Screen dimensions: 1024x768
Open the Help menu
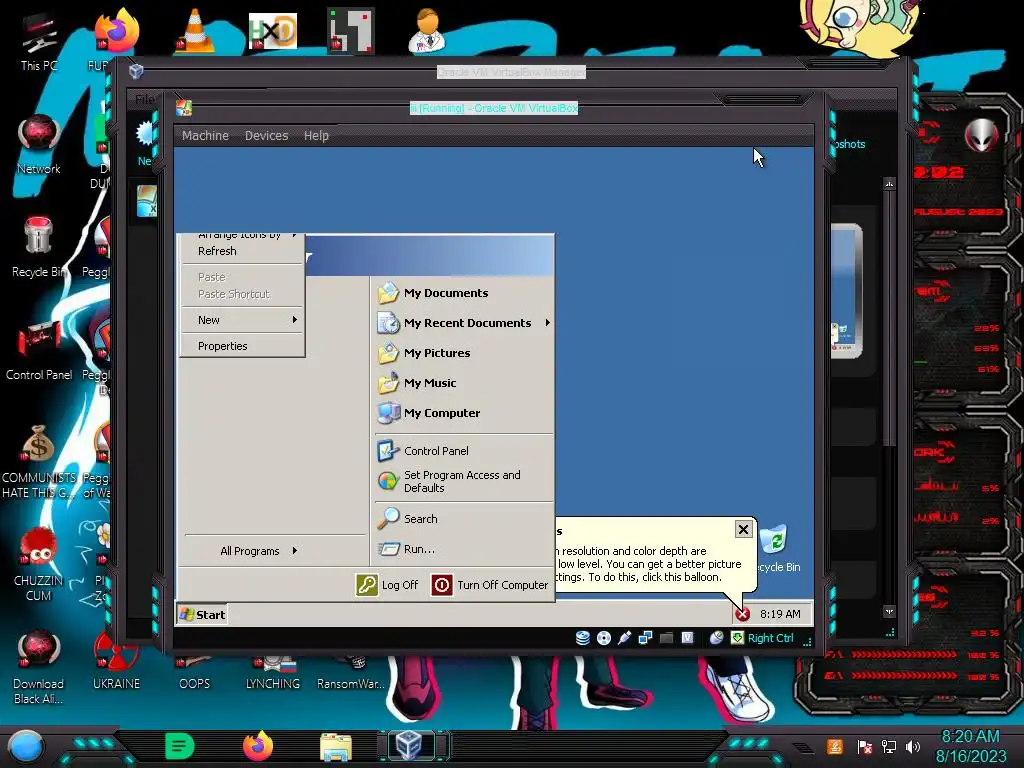pos(316,135)
